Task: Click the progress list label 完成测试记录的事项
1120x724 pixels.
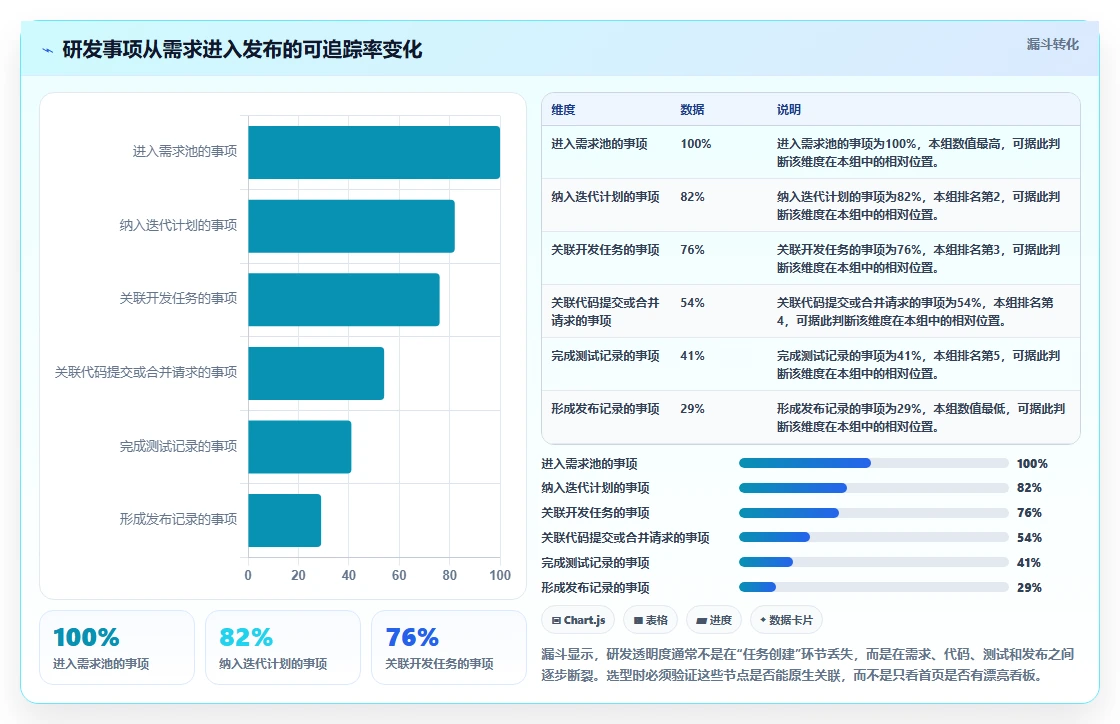Action: [595, 563]
